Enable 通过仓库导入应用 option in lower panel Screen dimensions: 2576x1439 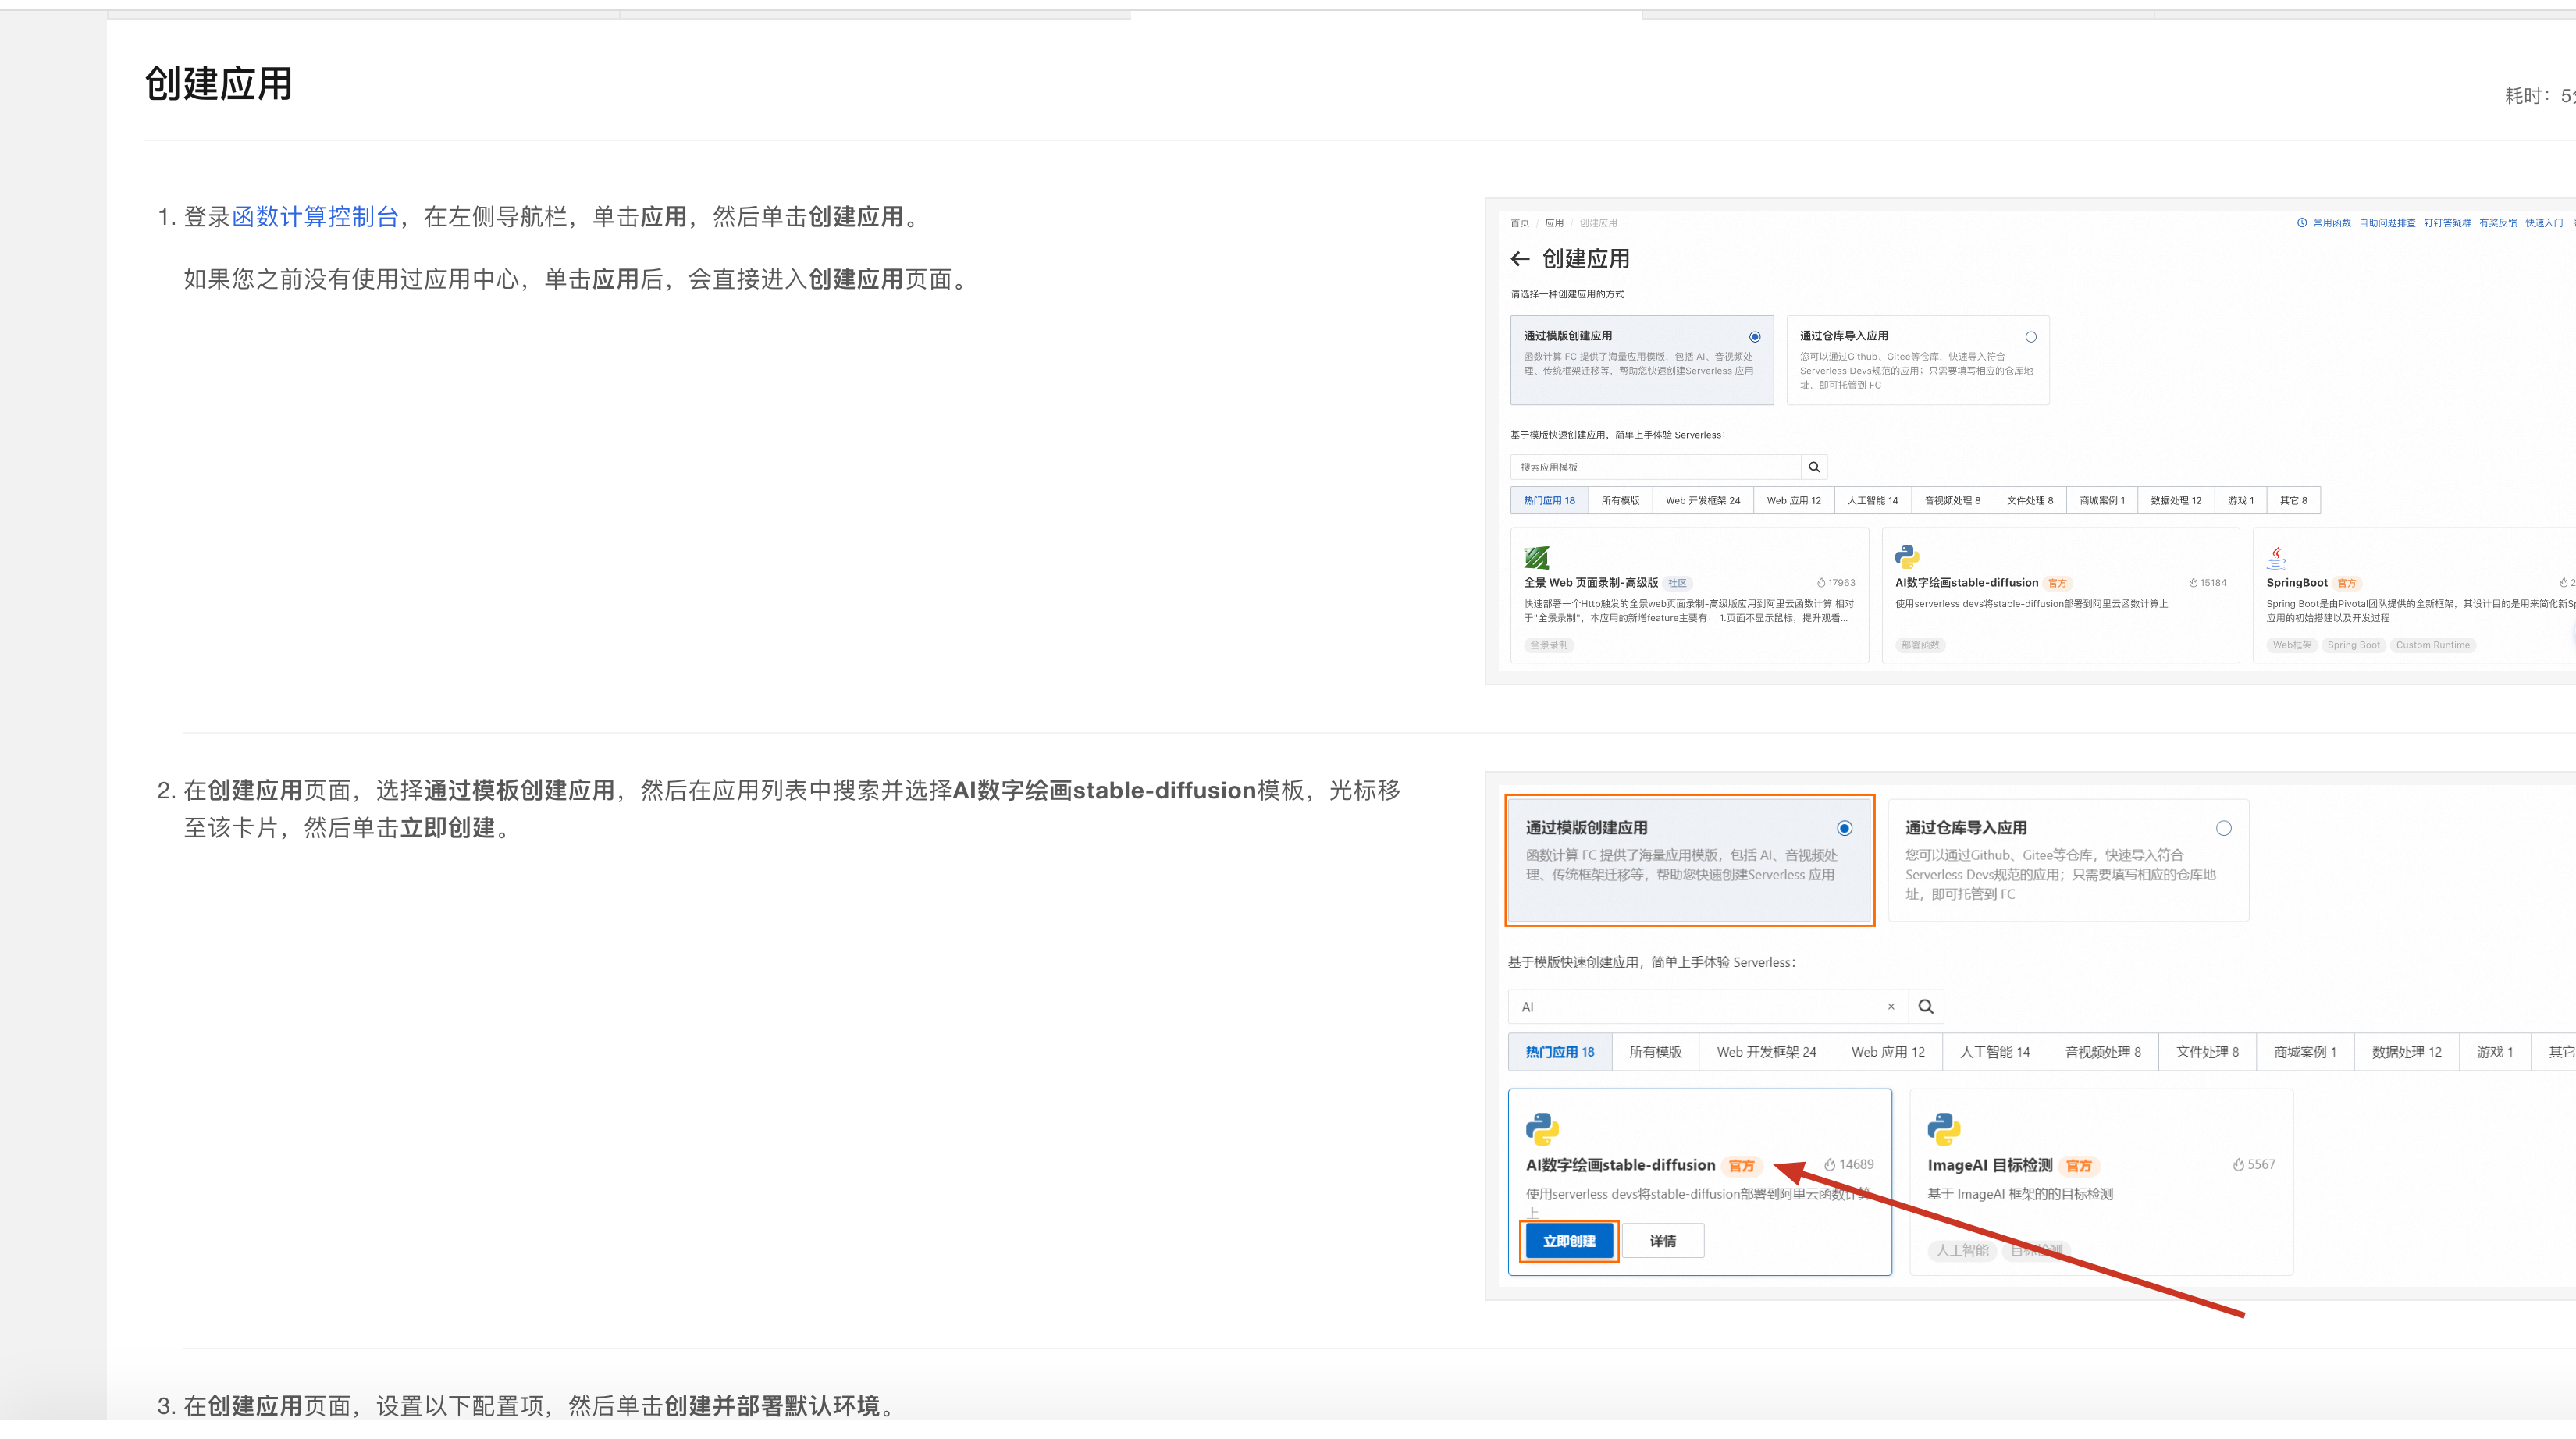tap(2224, 828)
